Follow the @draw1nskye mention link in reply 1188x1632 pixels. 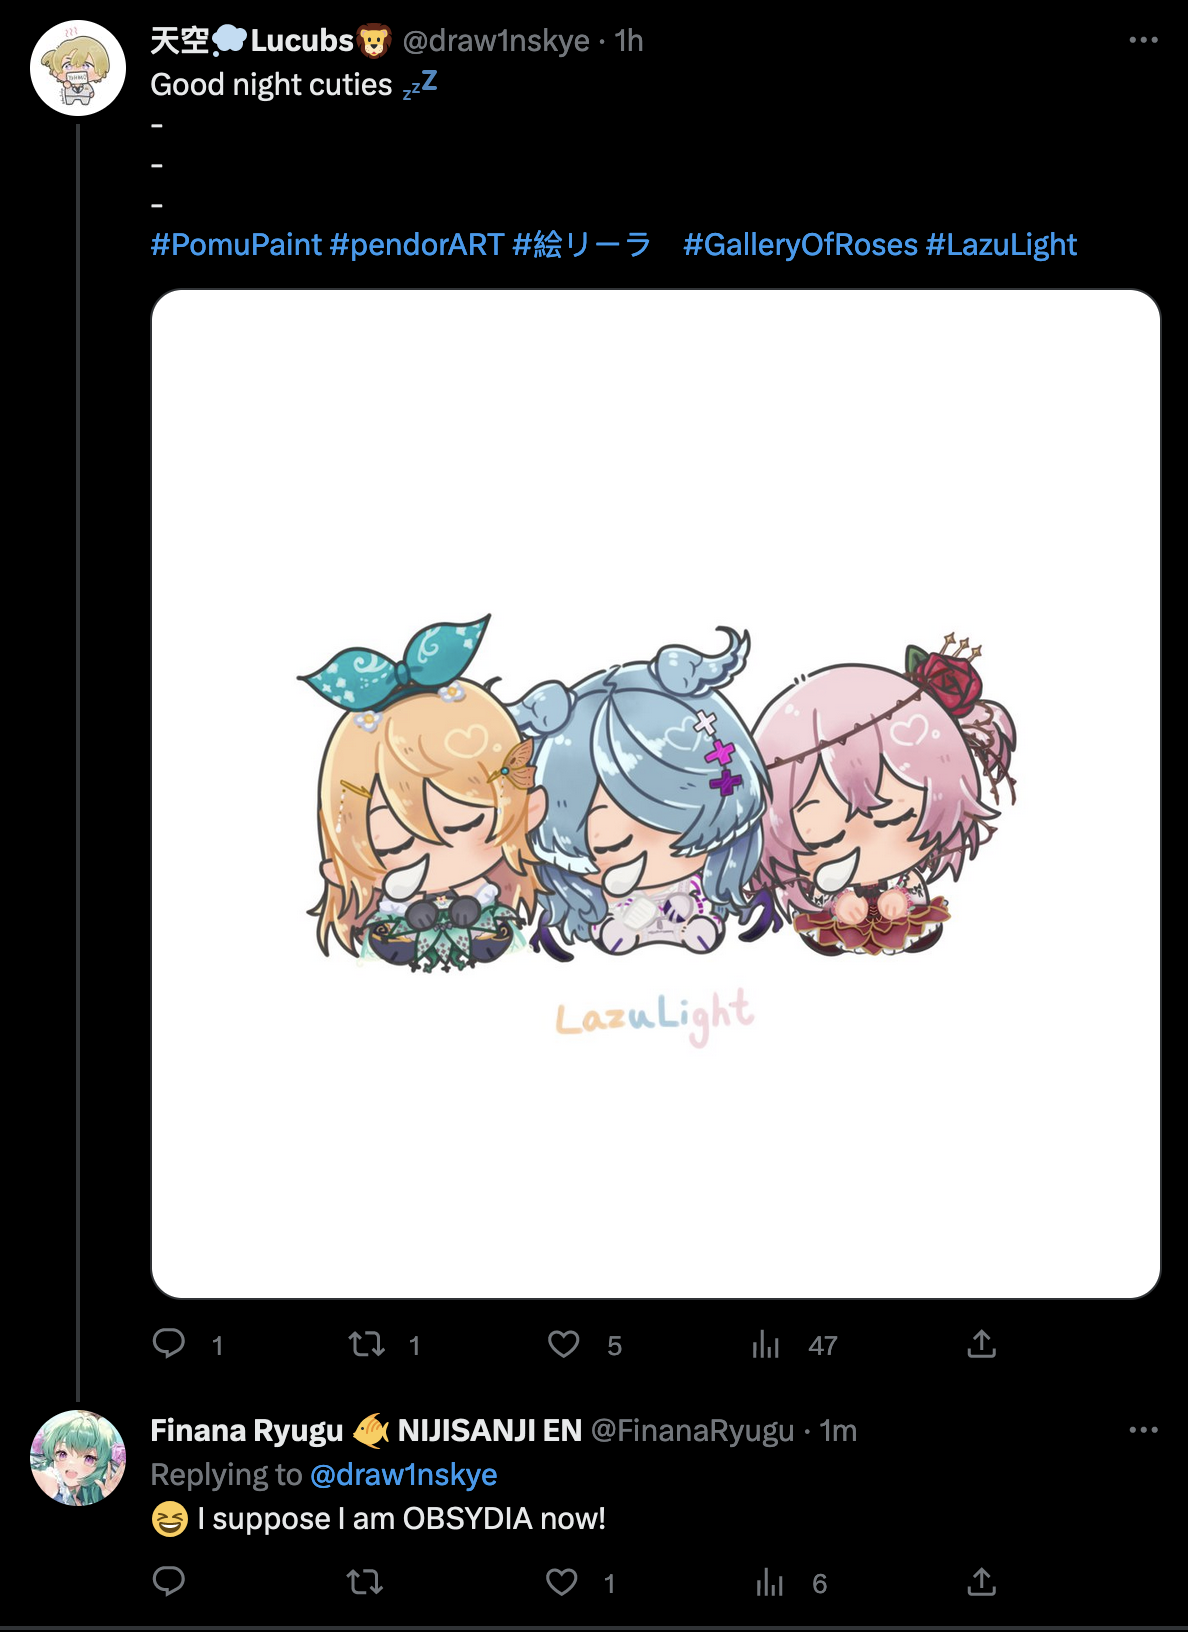(403, 1475)
